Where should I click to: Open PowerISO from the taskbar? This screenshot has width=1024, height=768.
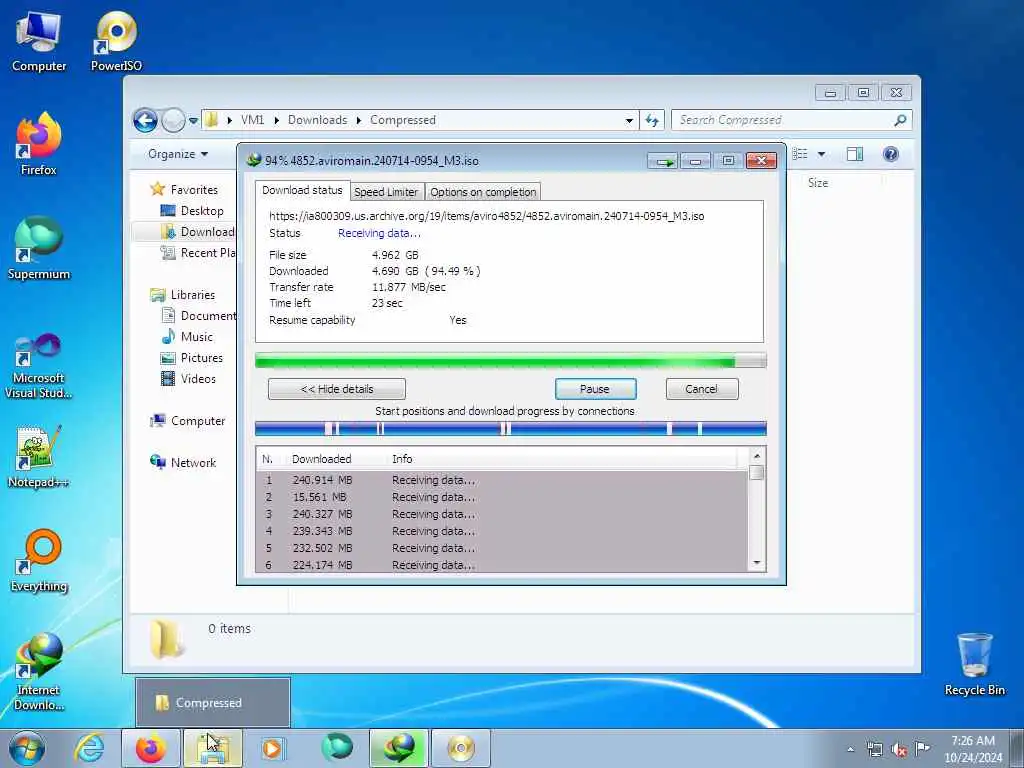click(x=460, y=748)
